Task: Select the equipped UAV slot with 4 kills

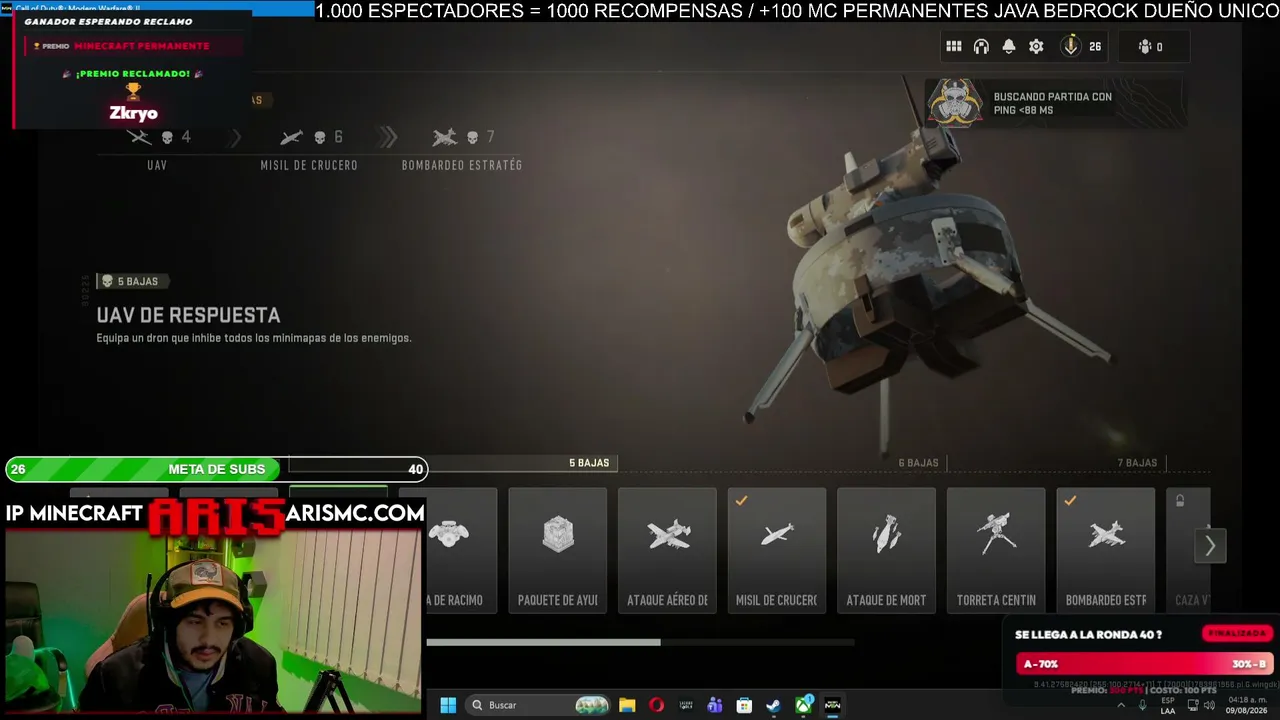Action: pos(158,149)
